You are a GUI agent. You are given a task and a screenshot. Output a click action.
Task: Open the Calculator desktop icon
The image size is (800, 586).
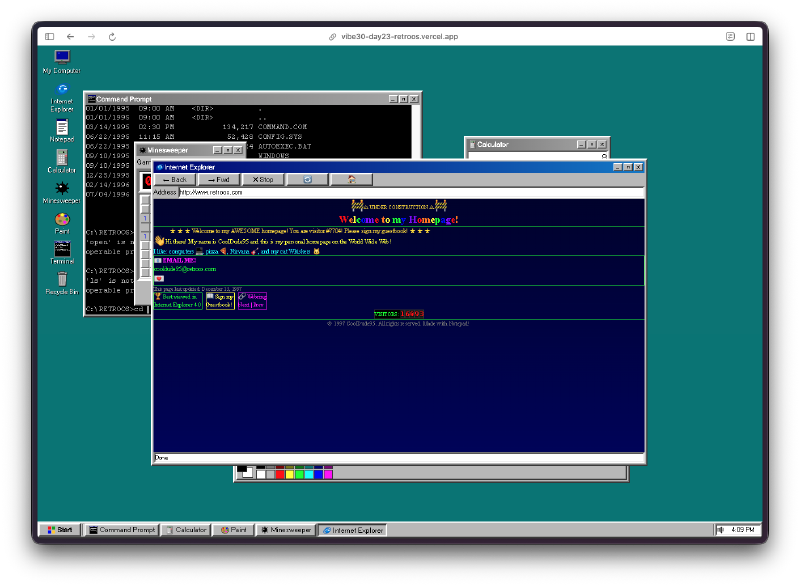[x=61, y=160]
